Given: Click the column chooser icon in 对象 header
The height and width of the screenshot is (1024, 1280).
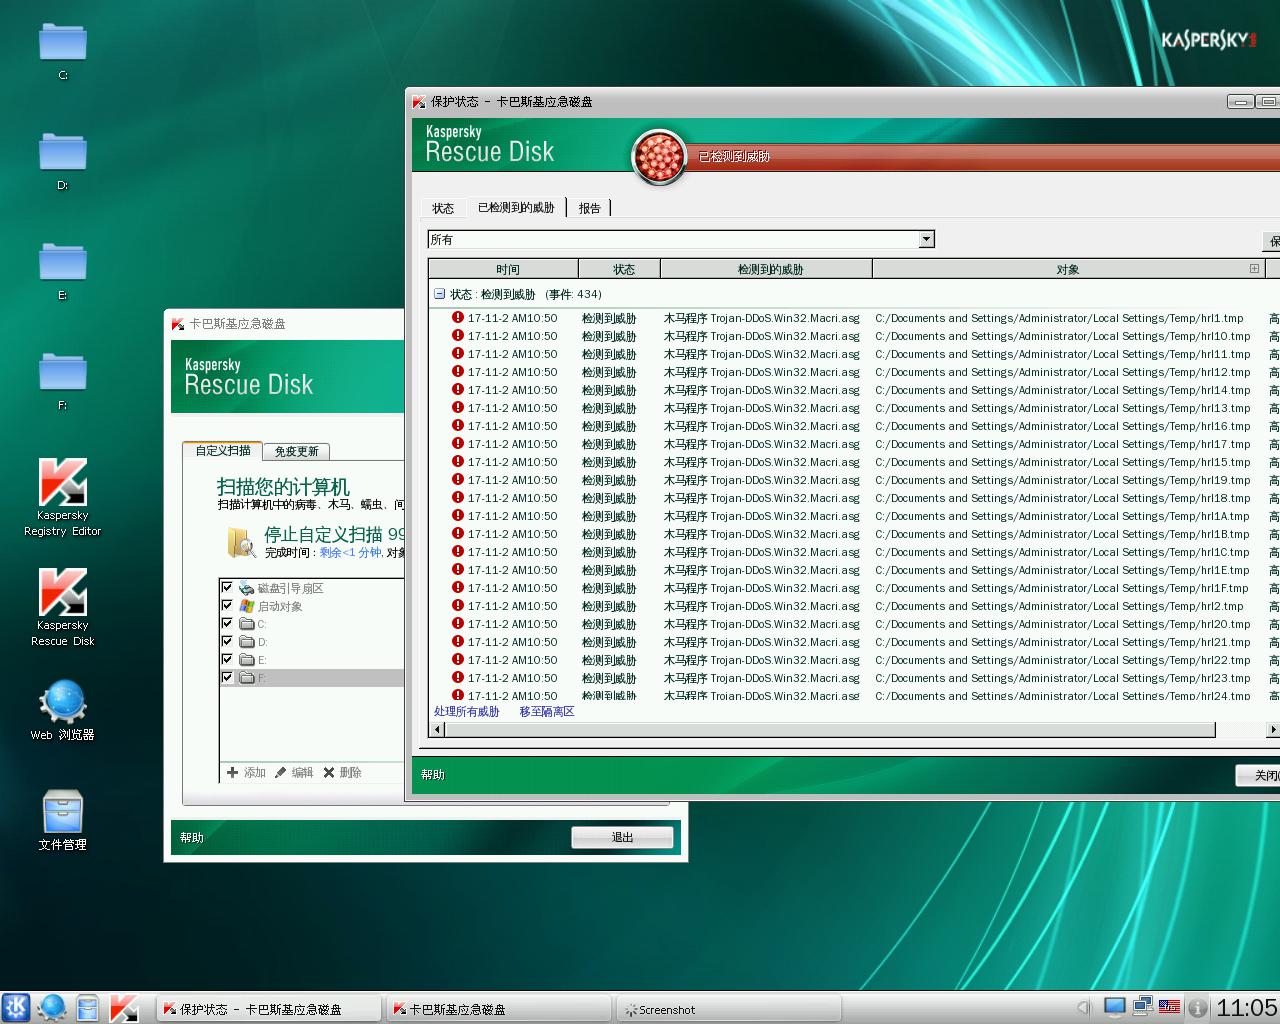Looking at the screenshot, I should [1254, 268].
